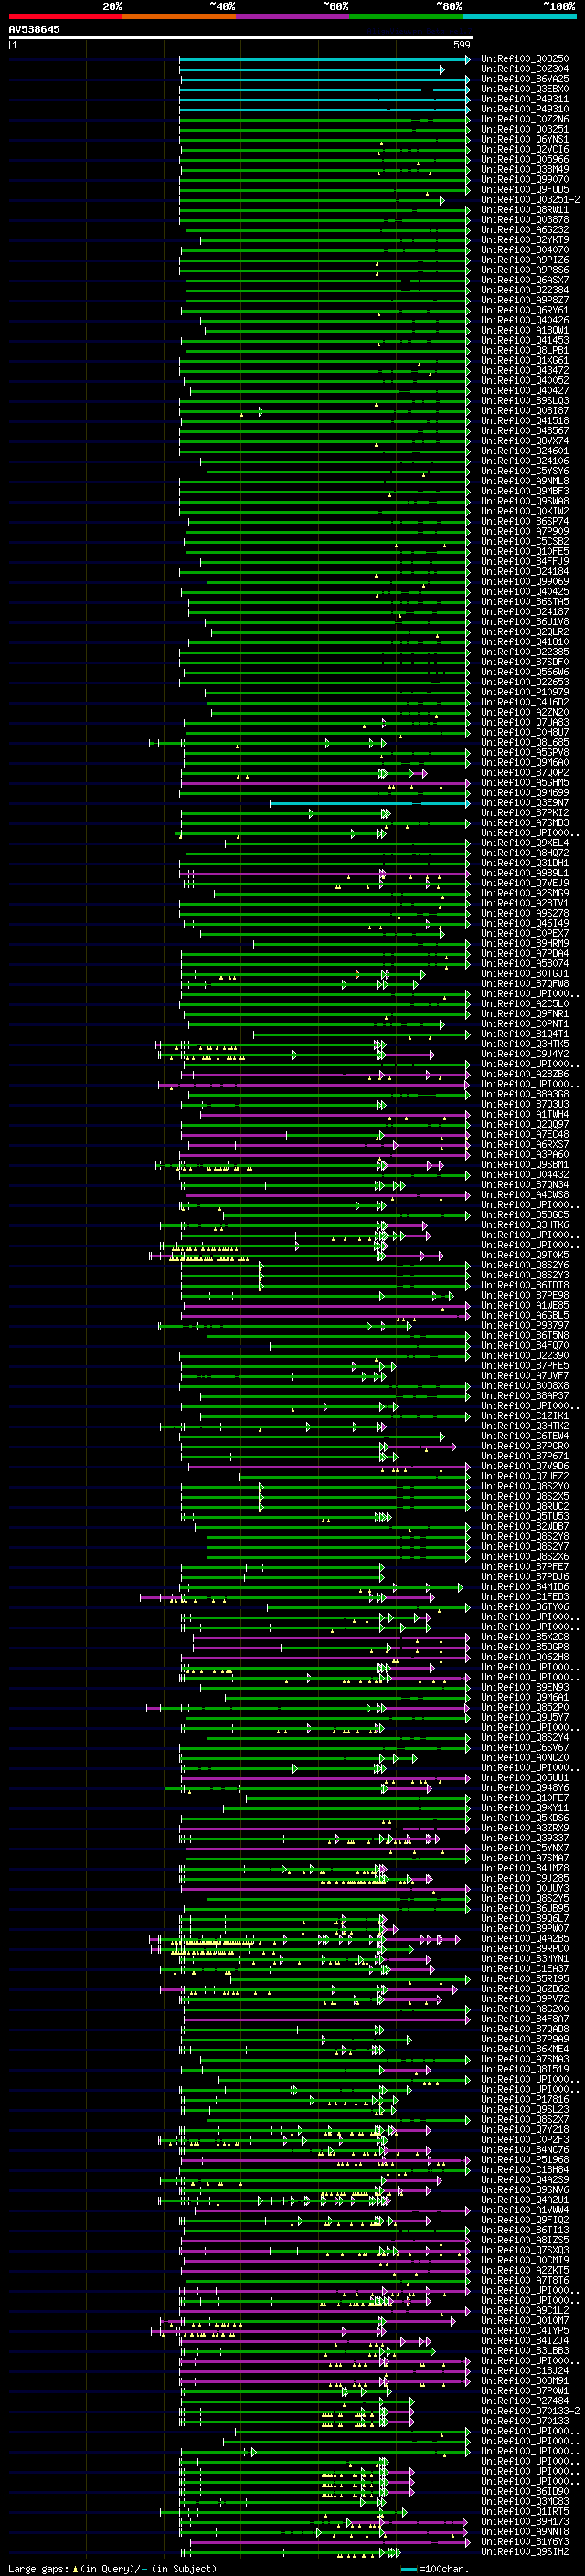Select hit UniRef100_A9PIZ6
Viewport: 585px width, 2576px height.
tap(525, 260)
